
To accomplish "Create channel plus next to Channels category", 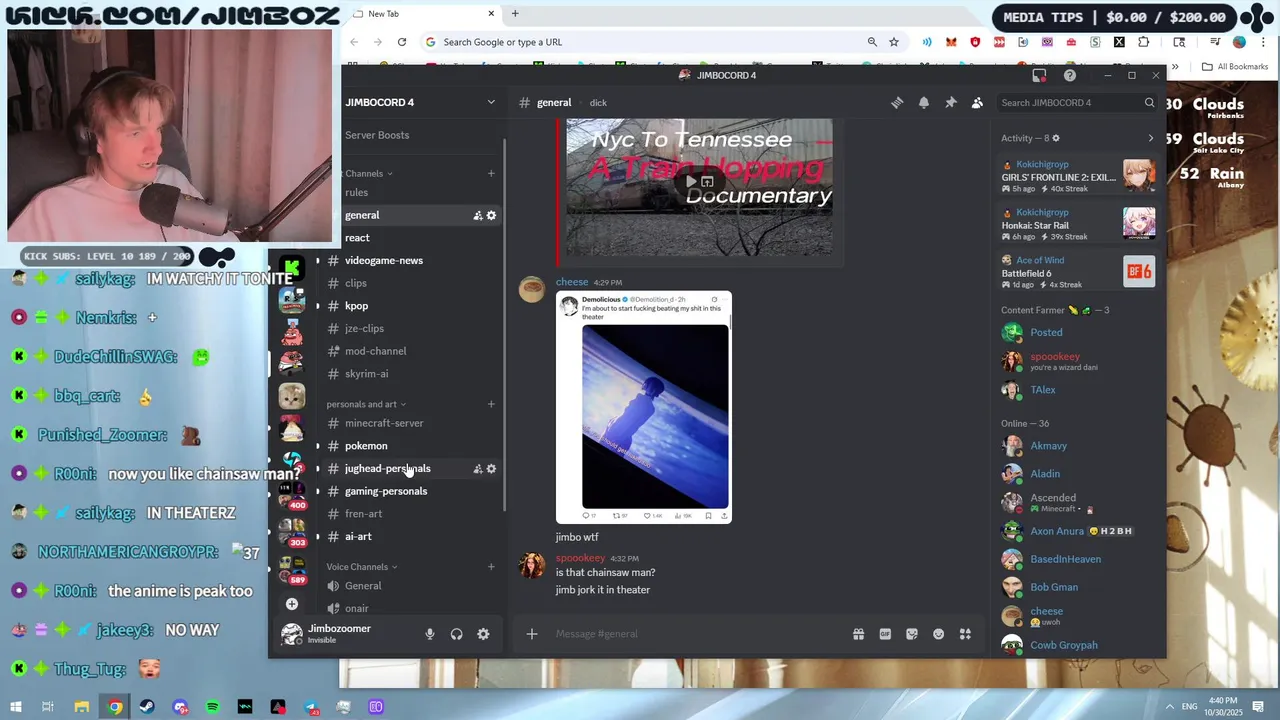I will pyautogui.click(x=491, y=174).
